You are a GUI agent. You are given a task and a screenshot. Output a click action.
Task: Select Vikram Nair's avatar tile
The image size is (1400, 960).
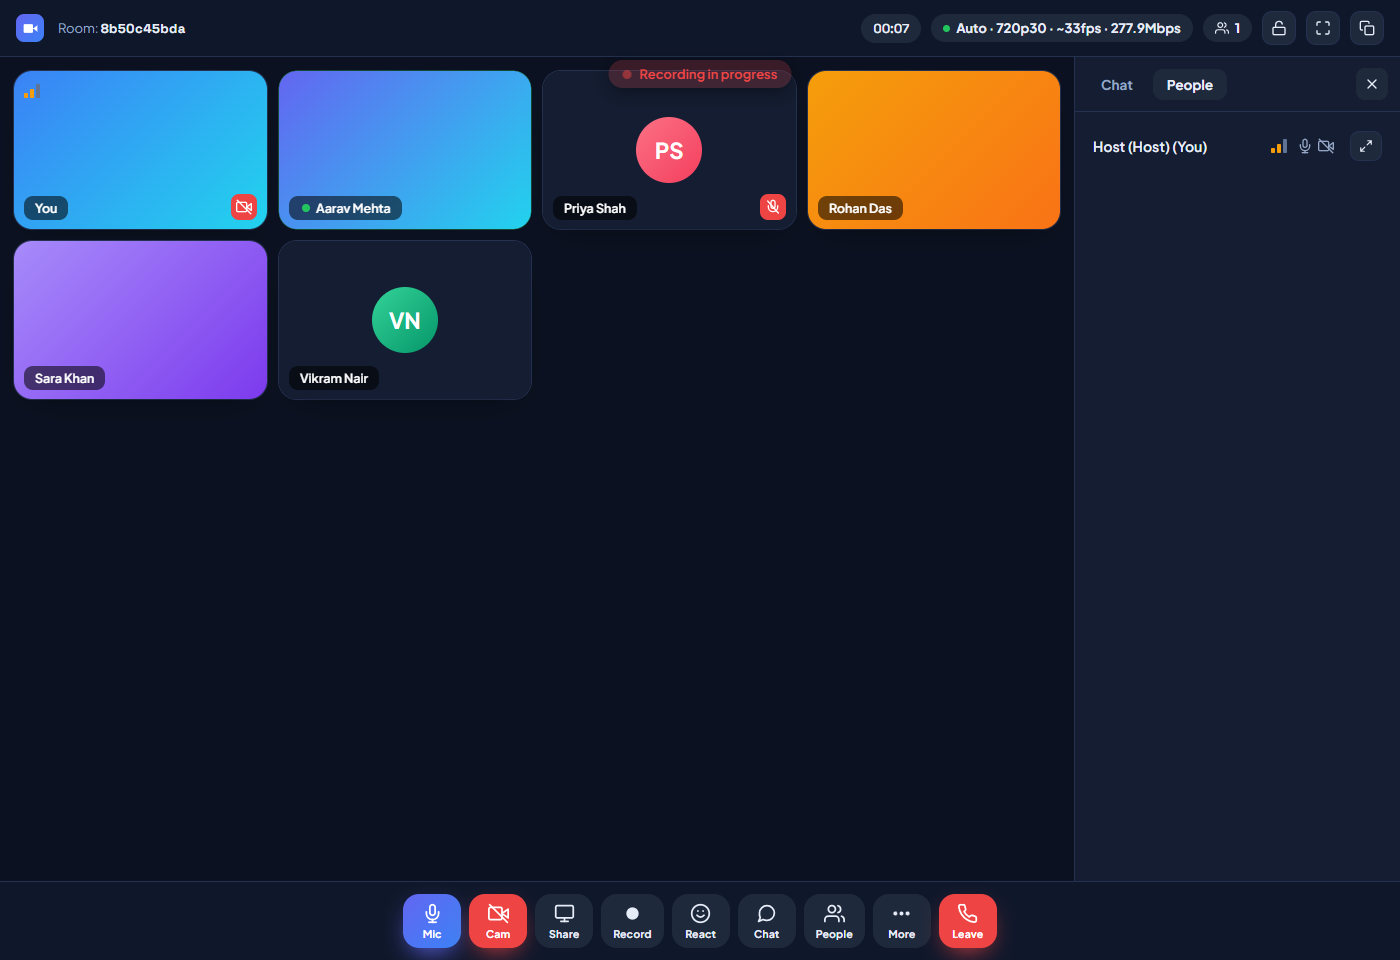click(405, 320)
